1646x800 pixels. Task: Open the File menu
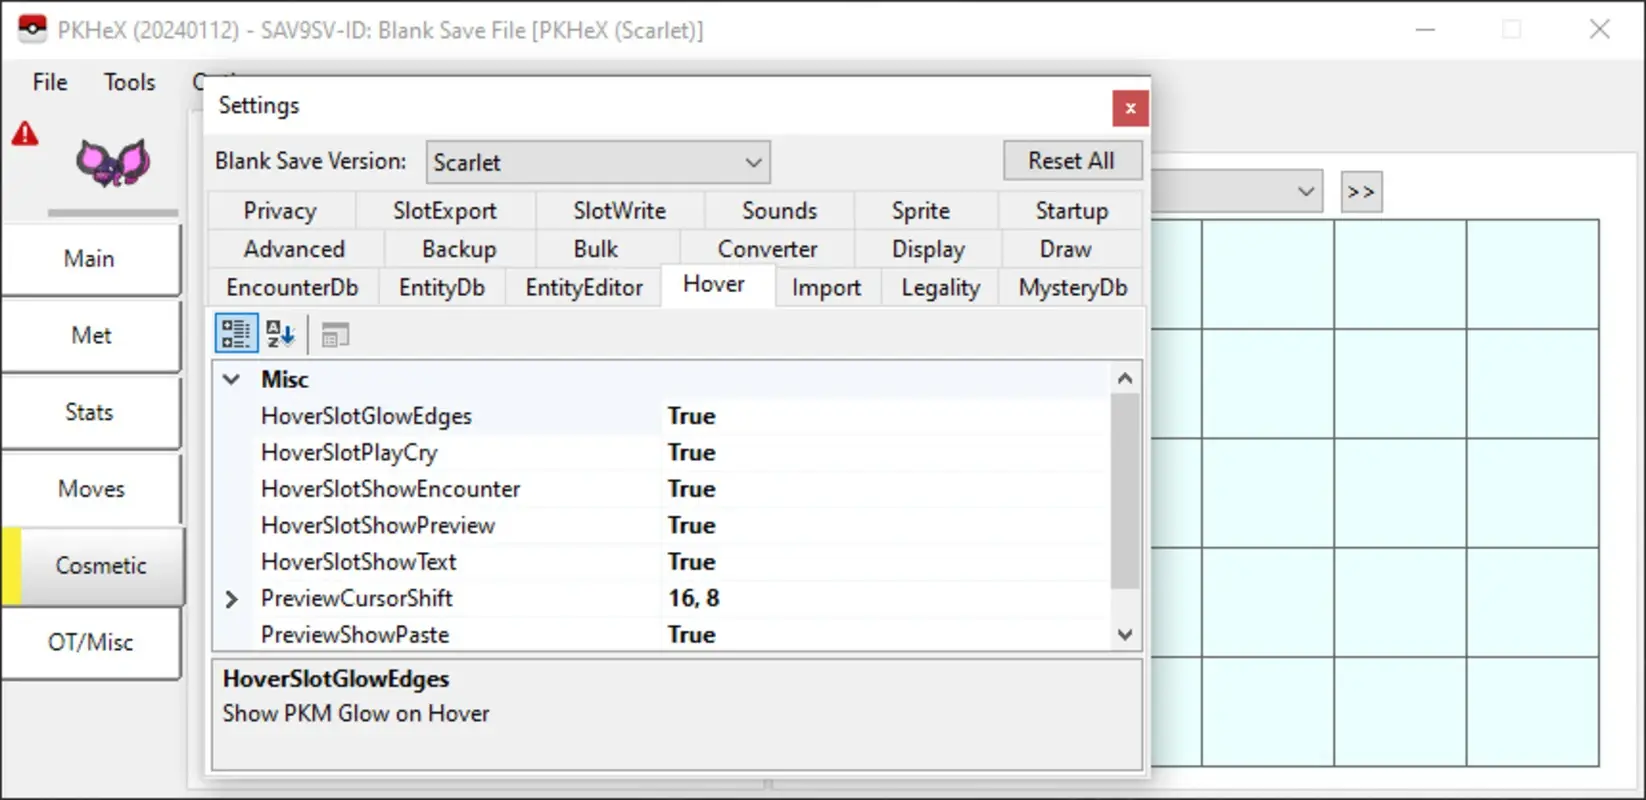coord(50,82)
